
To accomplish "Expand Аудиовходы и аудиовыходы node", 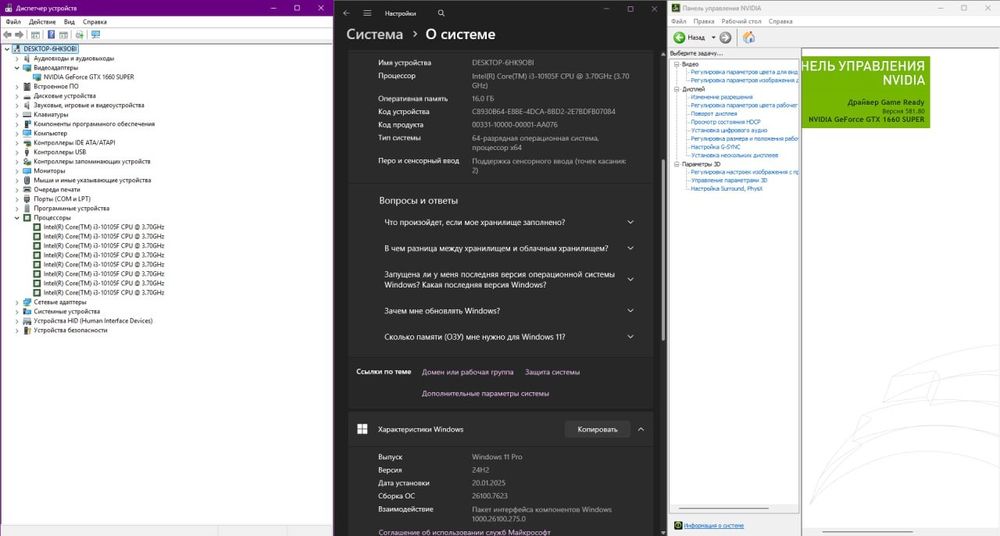I will point(17,58).
